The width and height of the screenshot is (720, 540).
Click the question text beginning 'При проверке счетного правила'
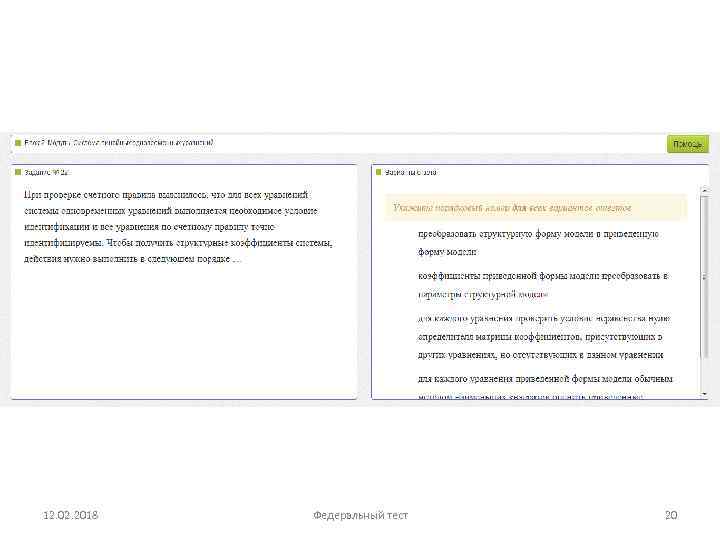click(178, 226)
